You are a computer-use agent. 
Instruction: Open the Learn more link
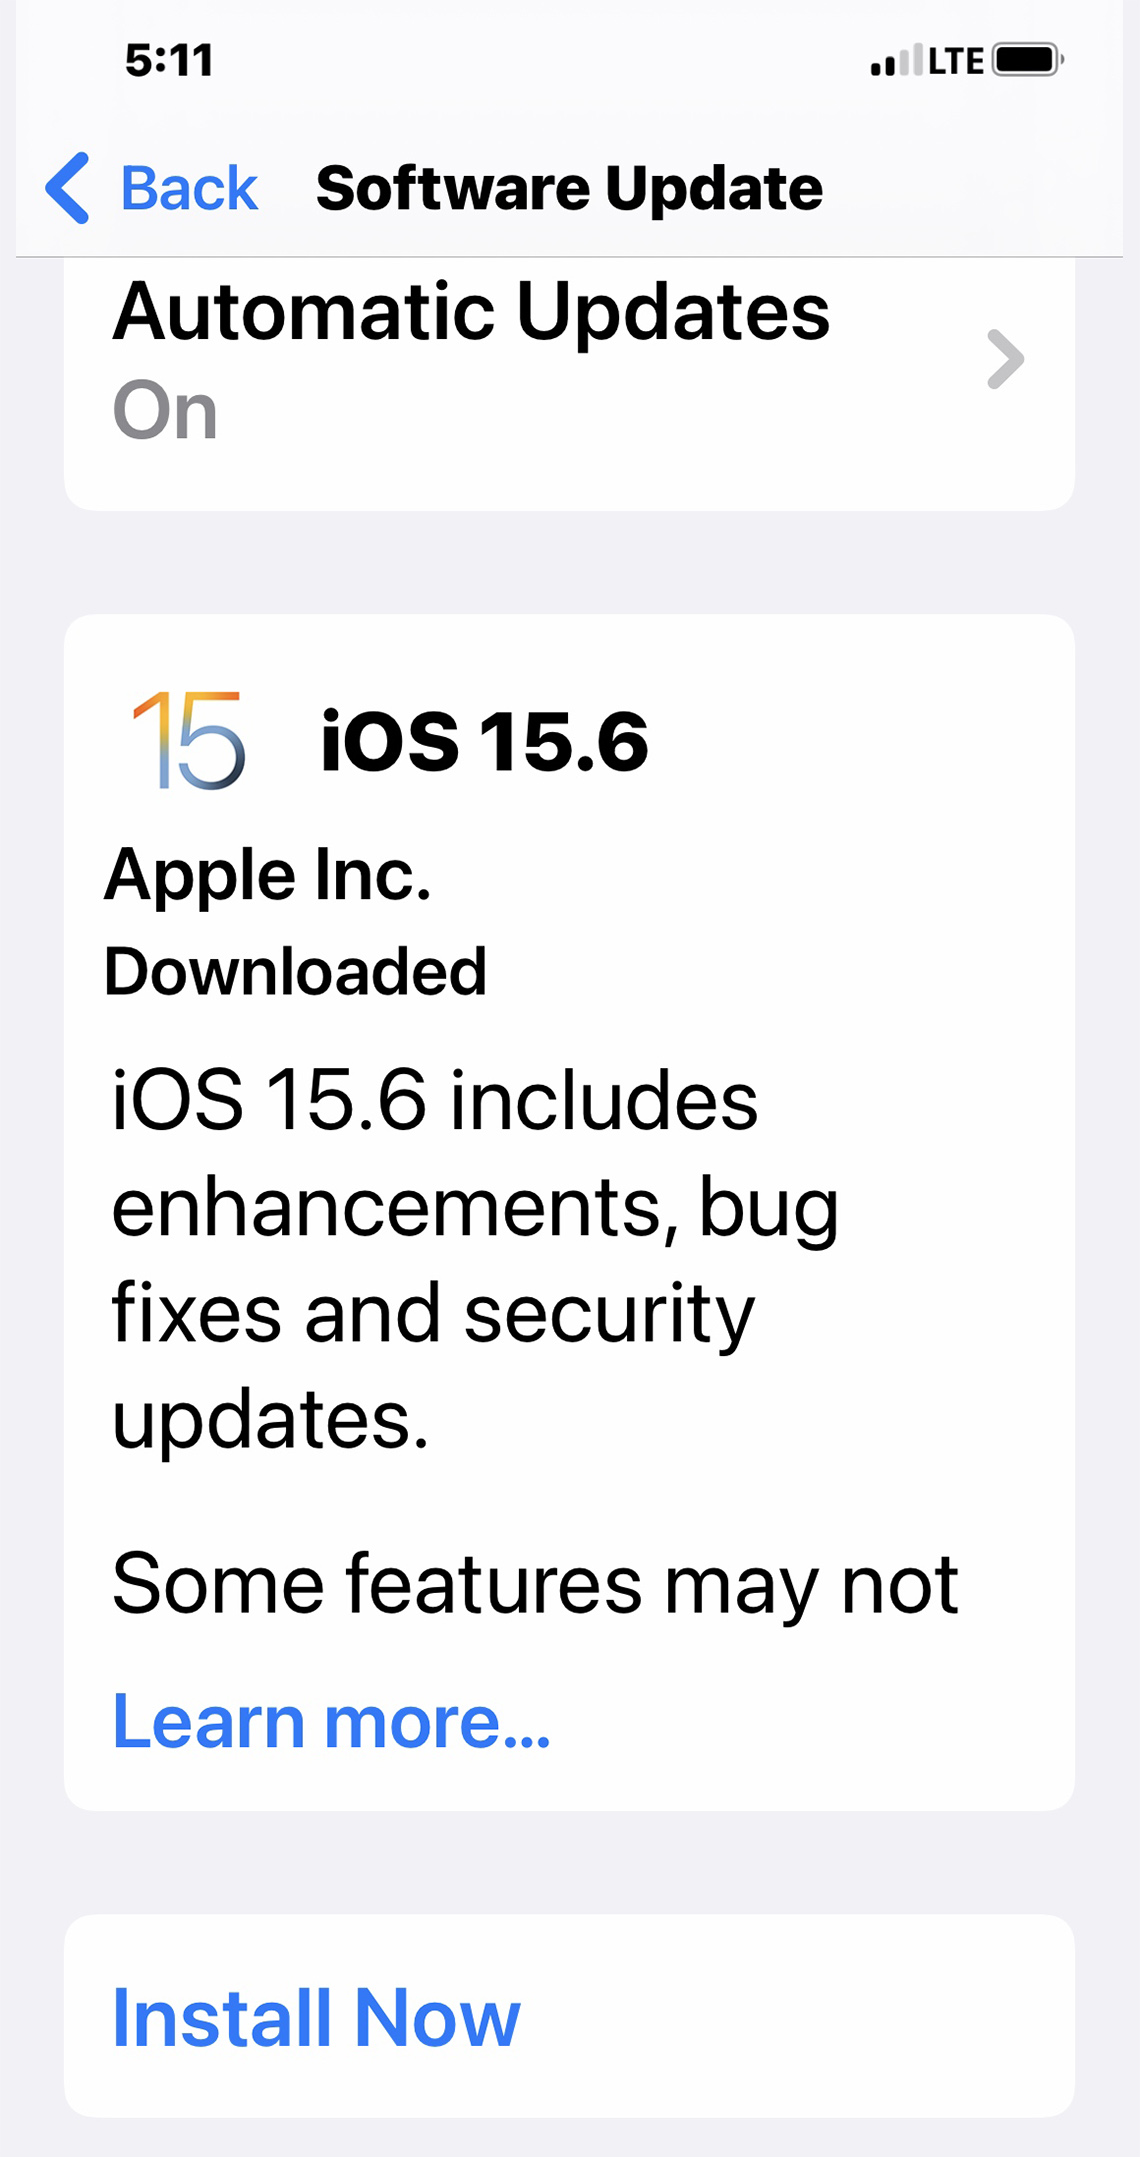click(331, 1721)
